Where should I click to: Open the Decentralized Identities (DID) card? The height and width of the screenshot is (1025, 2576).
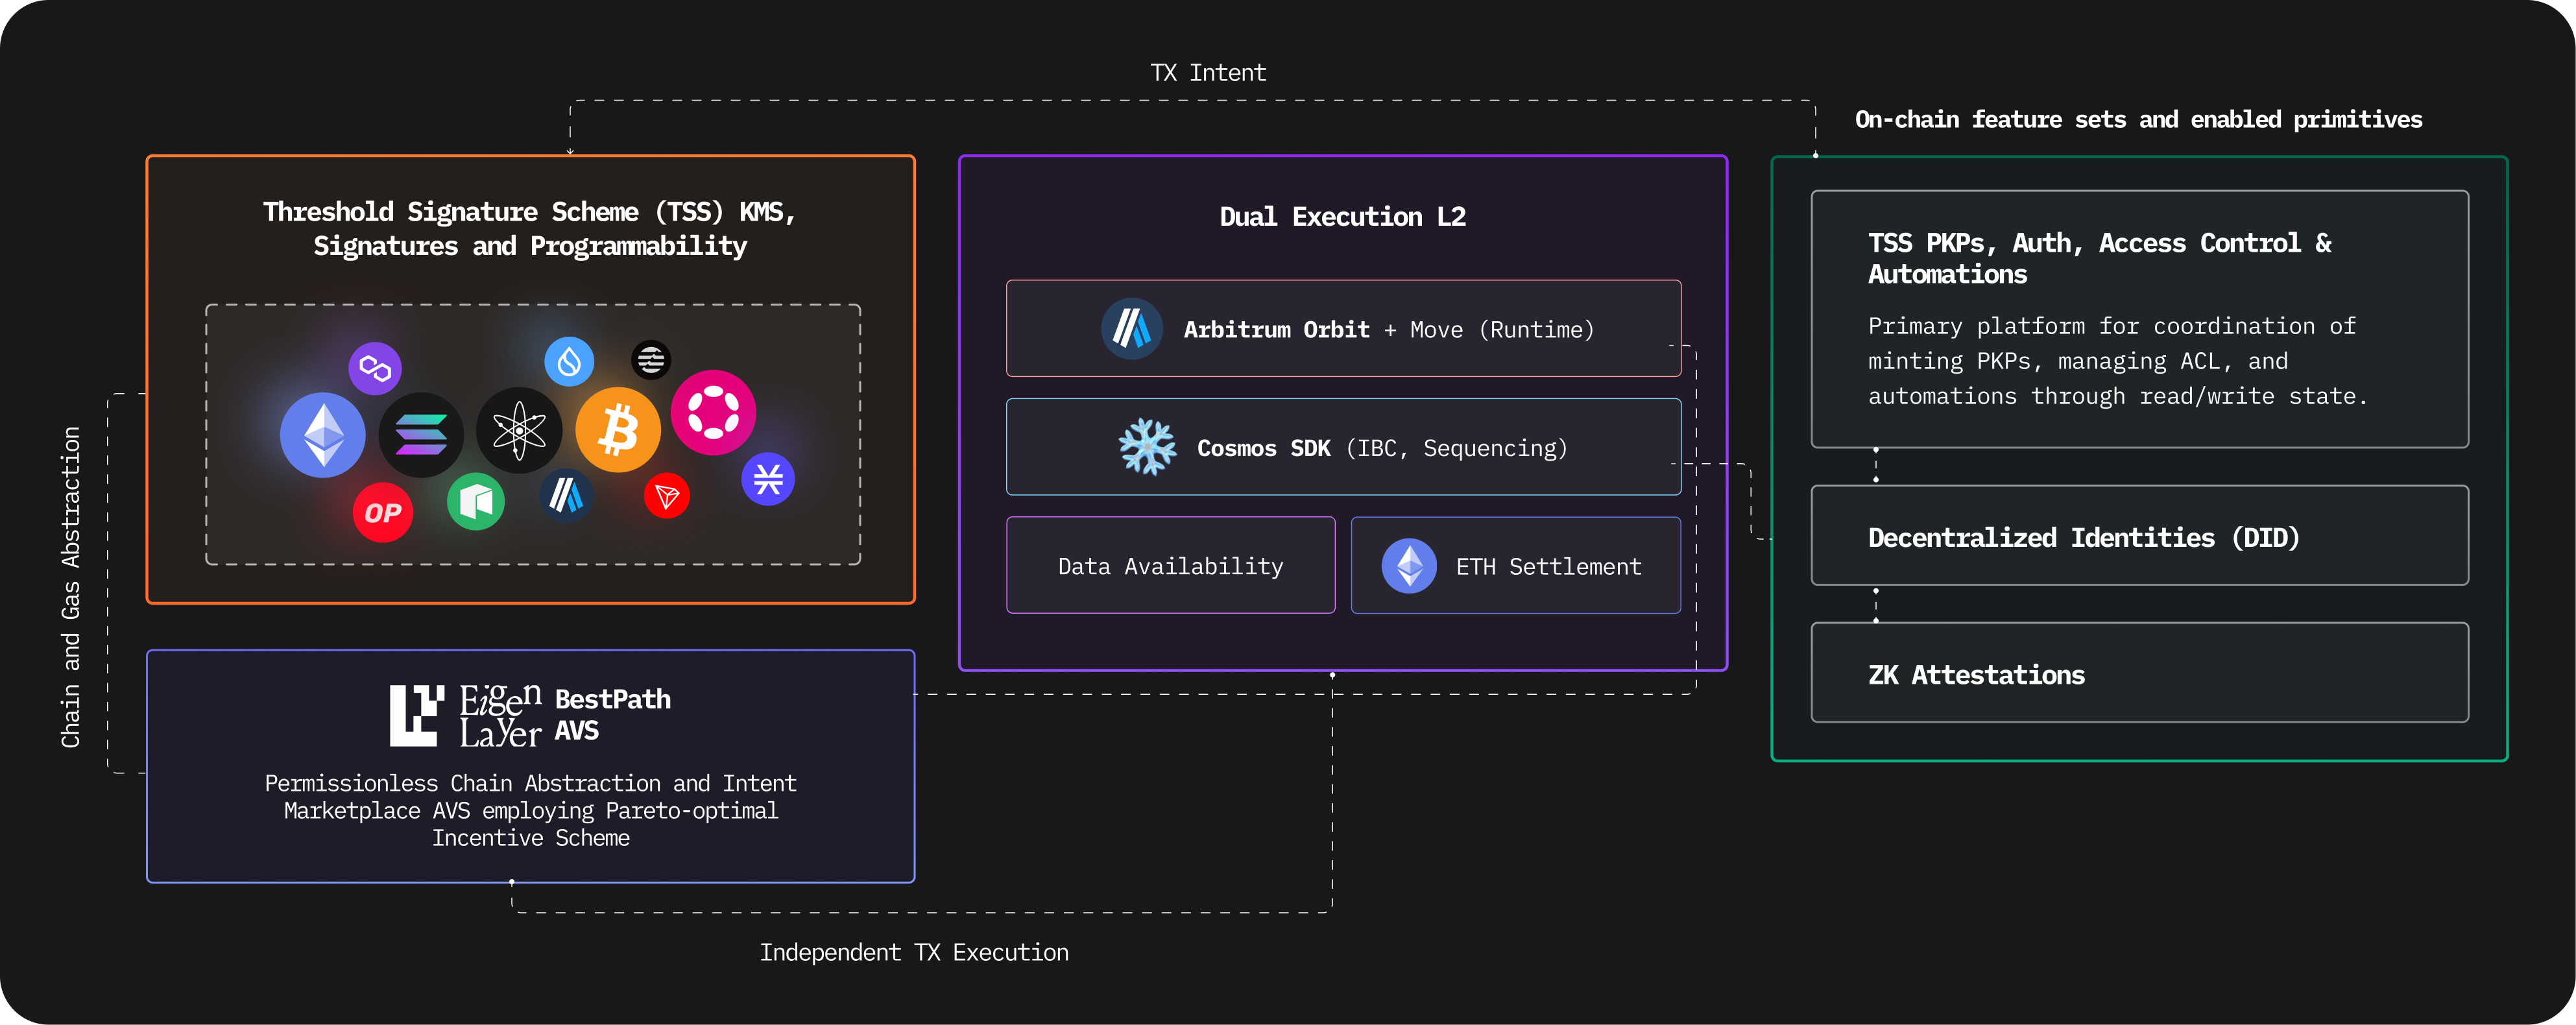click(x=2139, y=535)
